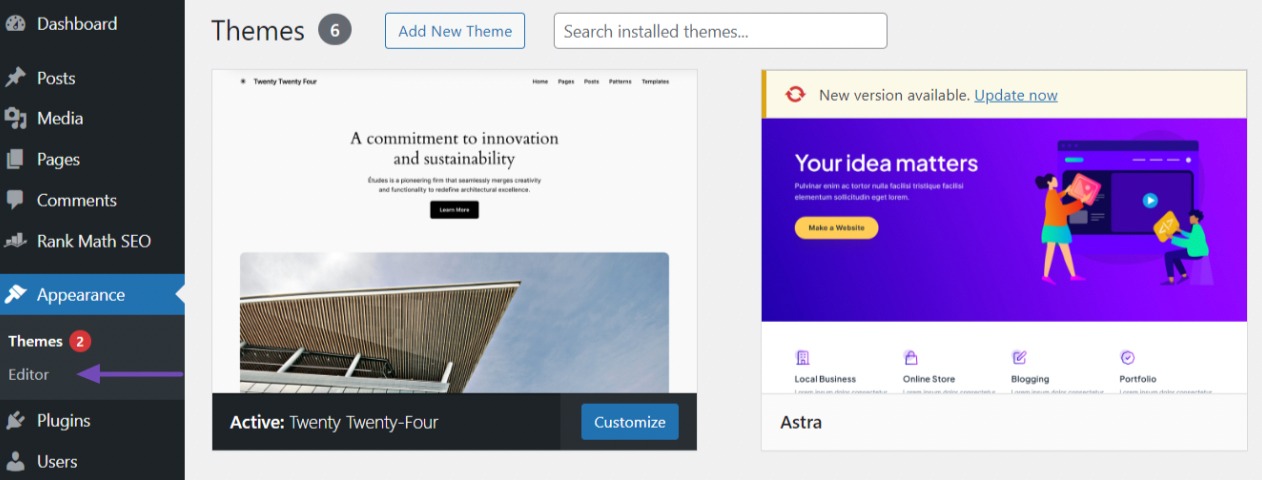Click the Plugins plug icon

[x=15, y=421]
